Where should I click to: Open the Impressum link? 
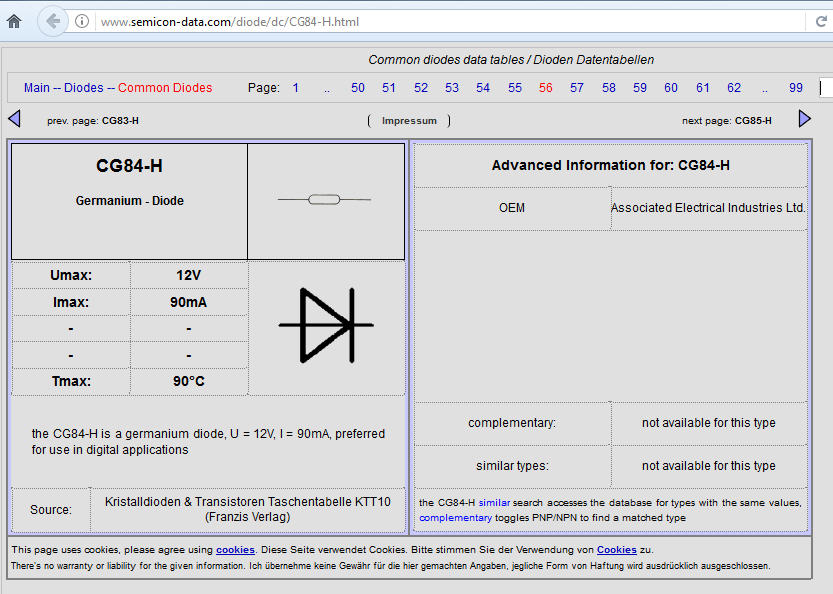pos(409,121)
